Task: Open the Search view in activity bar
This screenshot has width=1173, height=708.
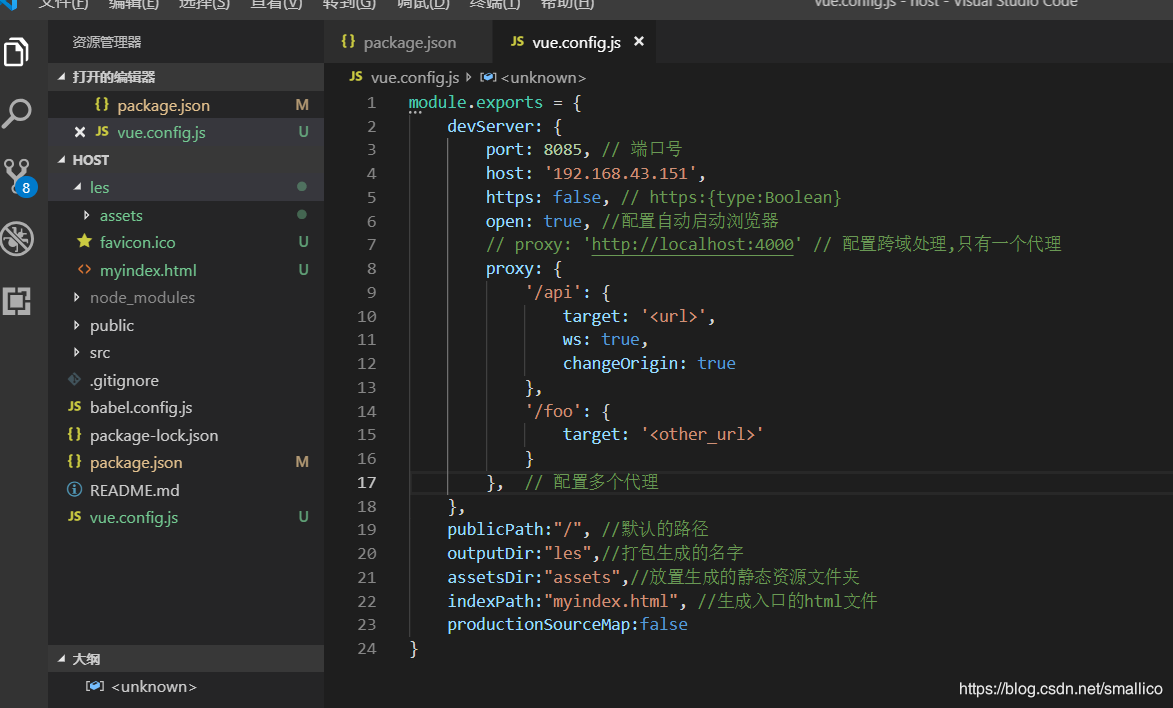Action: tap(16, 114)
